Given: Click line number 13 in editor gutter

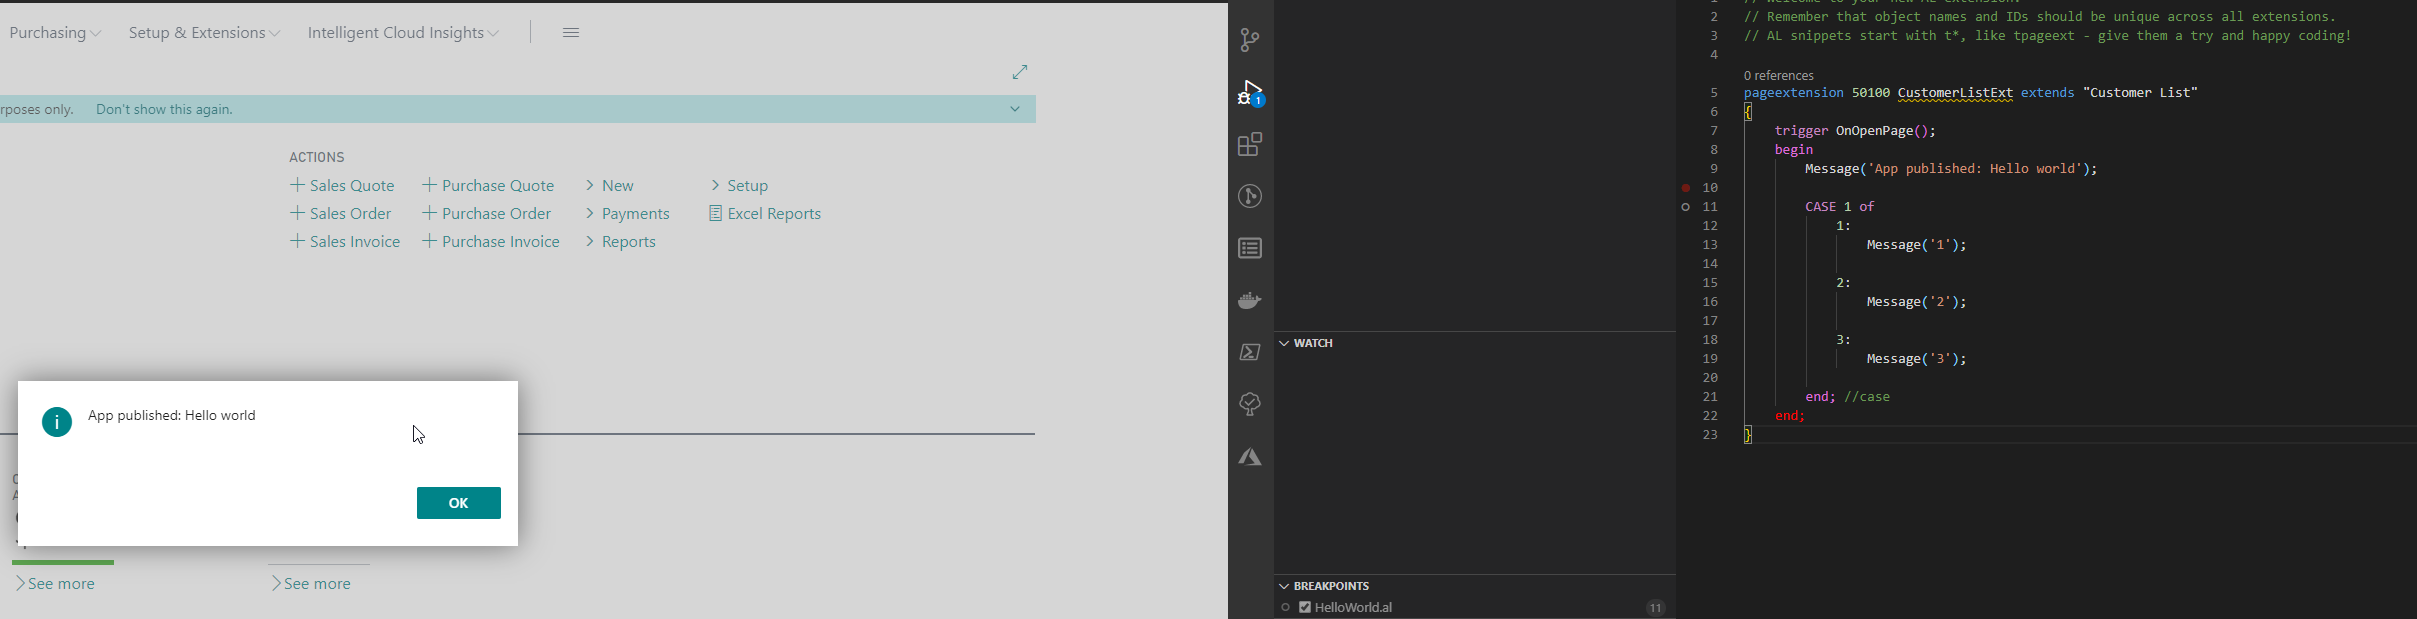Looking at the screenshot, I should (1710, 245).
